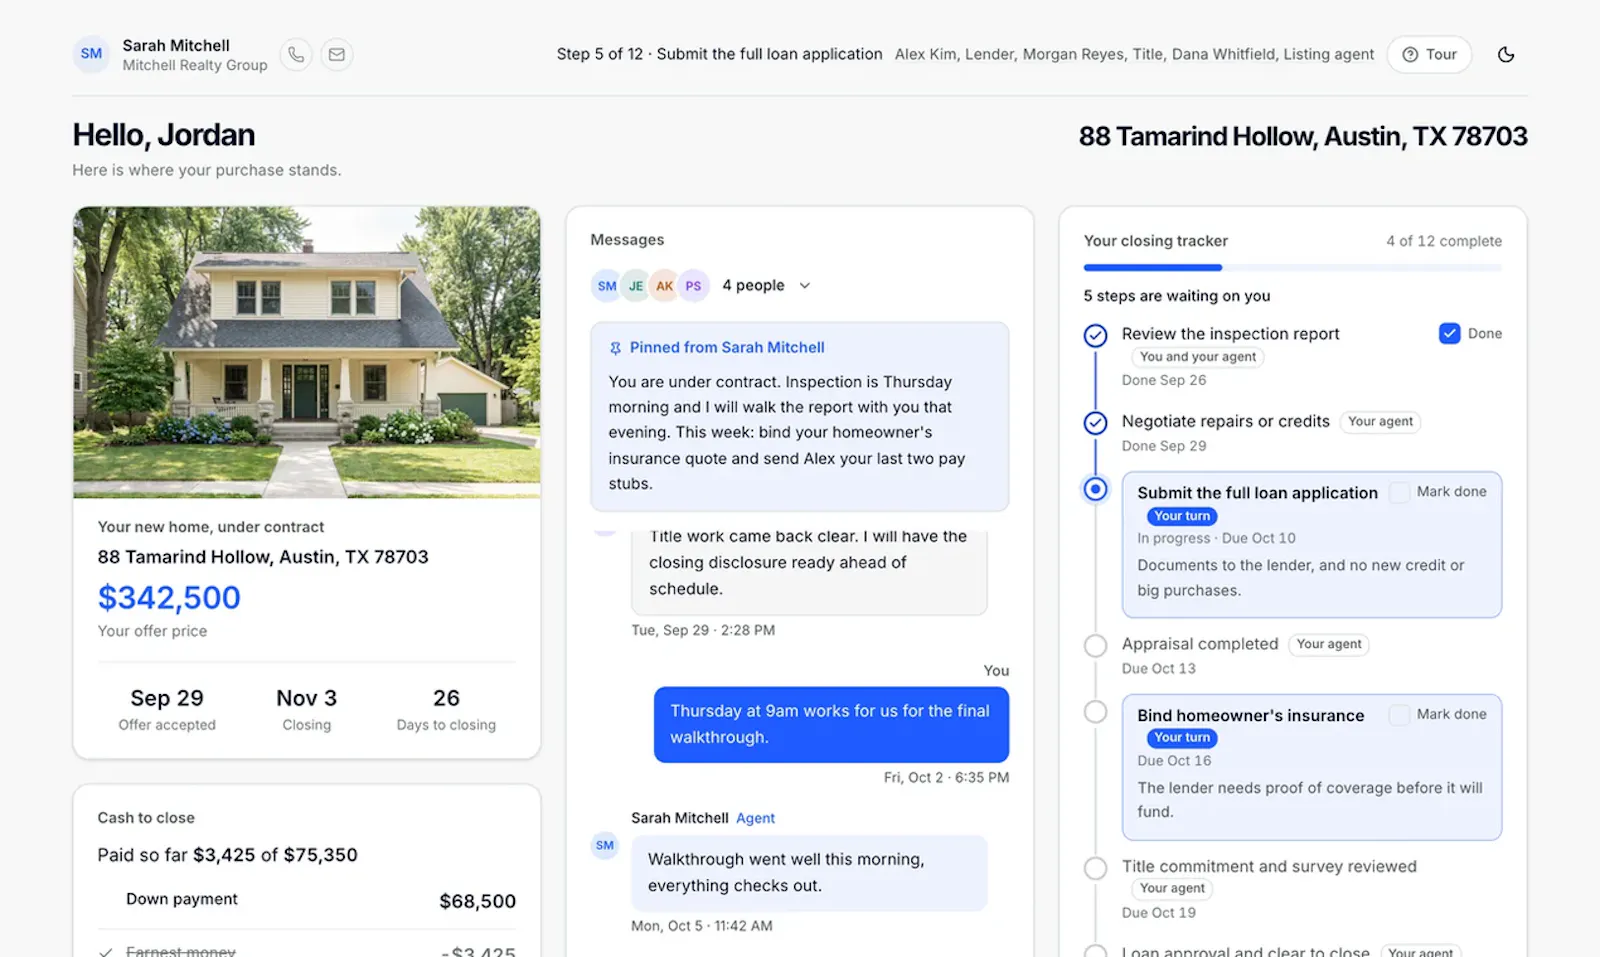This screenshot has width=1600, height=957.
Task: Click the Agent label next to Sarah Mitchell
Action: pyautogui.click(x=755, y=818)
